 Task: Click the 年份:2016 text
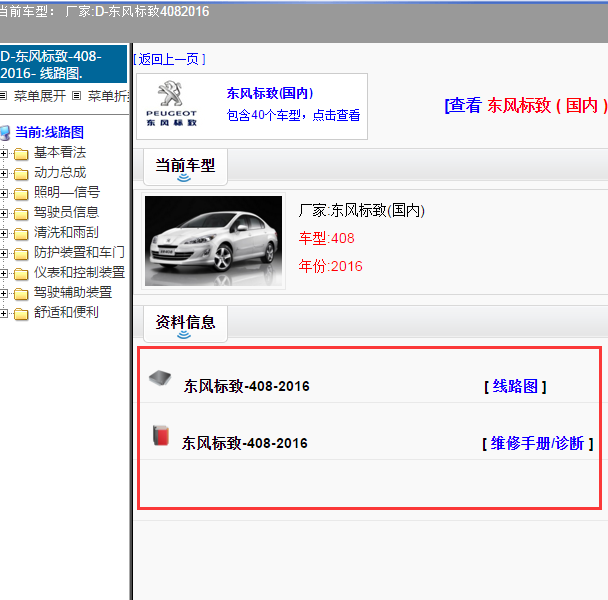[330, 266]
